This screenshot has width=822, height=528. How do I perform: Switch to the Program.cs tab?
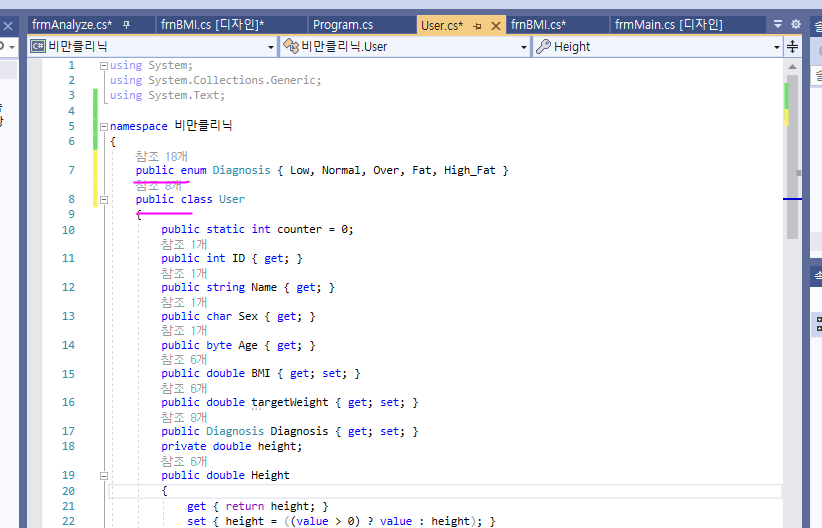(343, 25)
